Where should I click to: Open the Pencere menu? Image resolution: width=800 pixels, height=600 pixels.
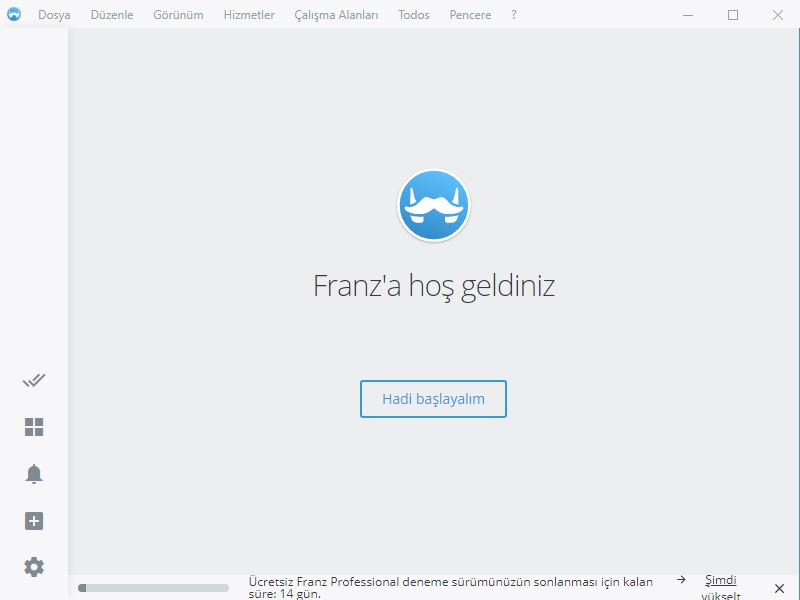pyautogui.click(x=470, y=15)
